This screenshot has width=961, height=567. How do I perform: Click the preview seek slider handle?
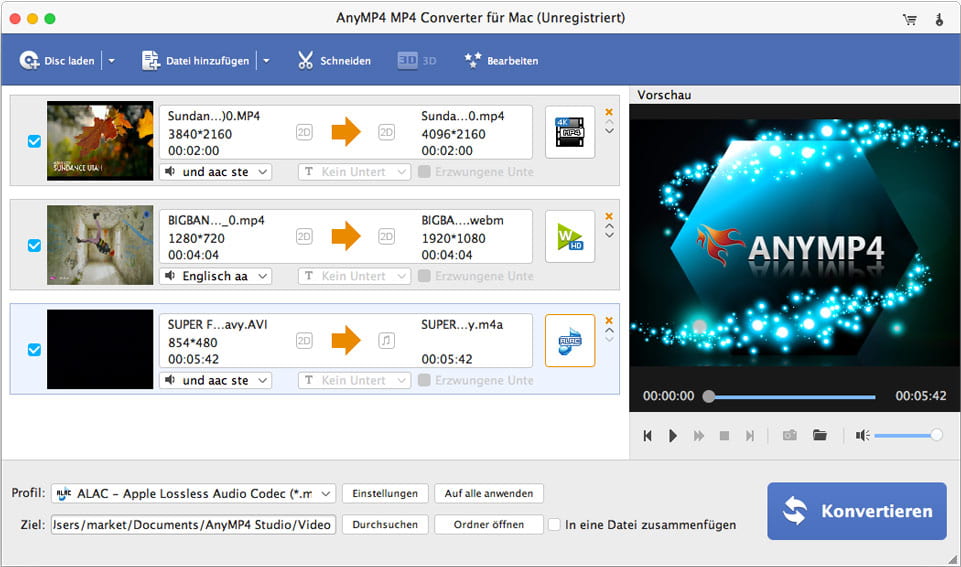point(708,396)
